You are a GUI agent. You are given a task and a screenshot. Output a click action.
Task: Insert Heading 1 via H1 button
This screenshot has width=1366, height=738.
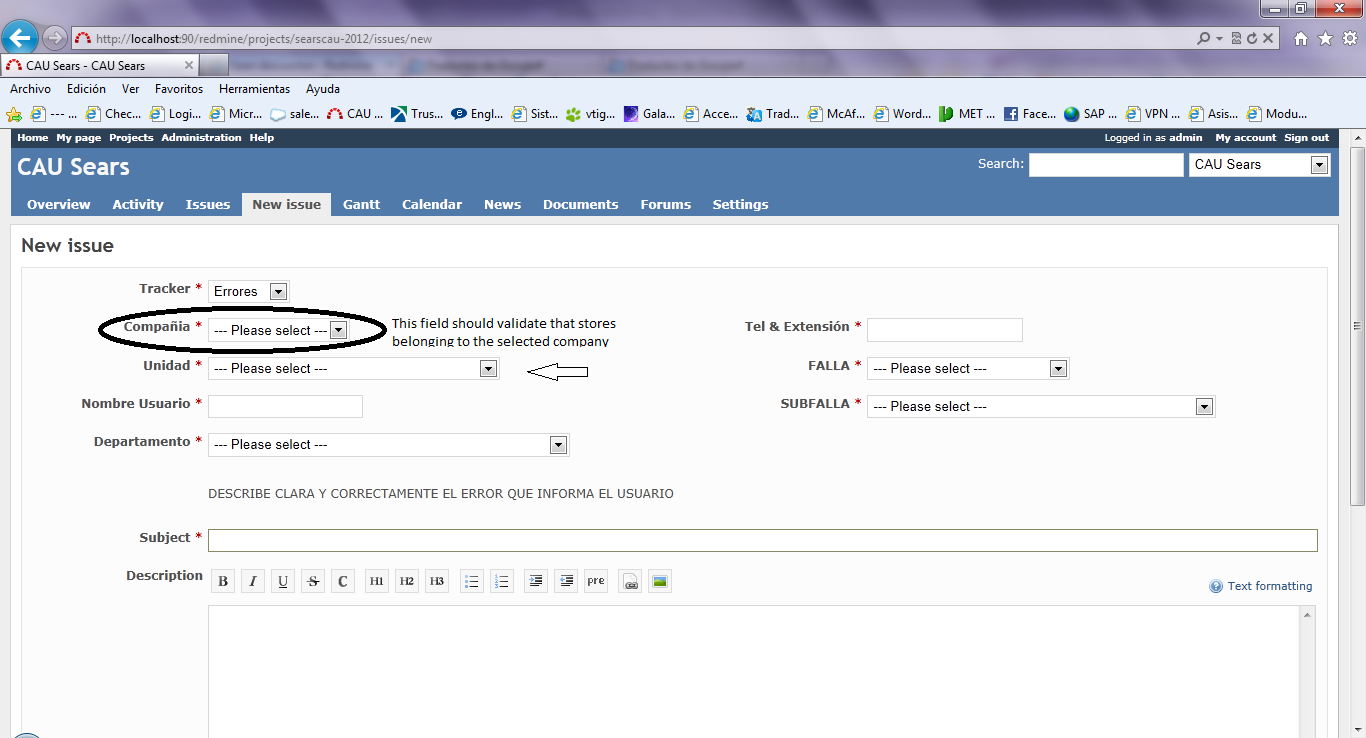(x=377, y=581)
